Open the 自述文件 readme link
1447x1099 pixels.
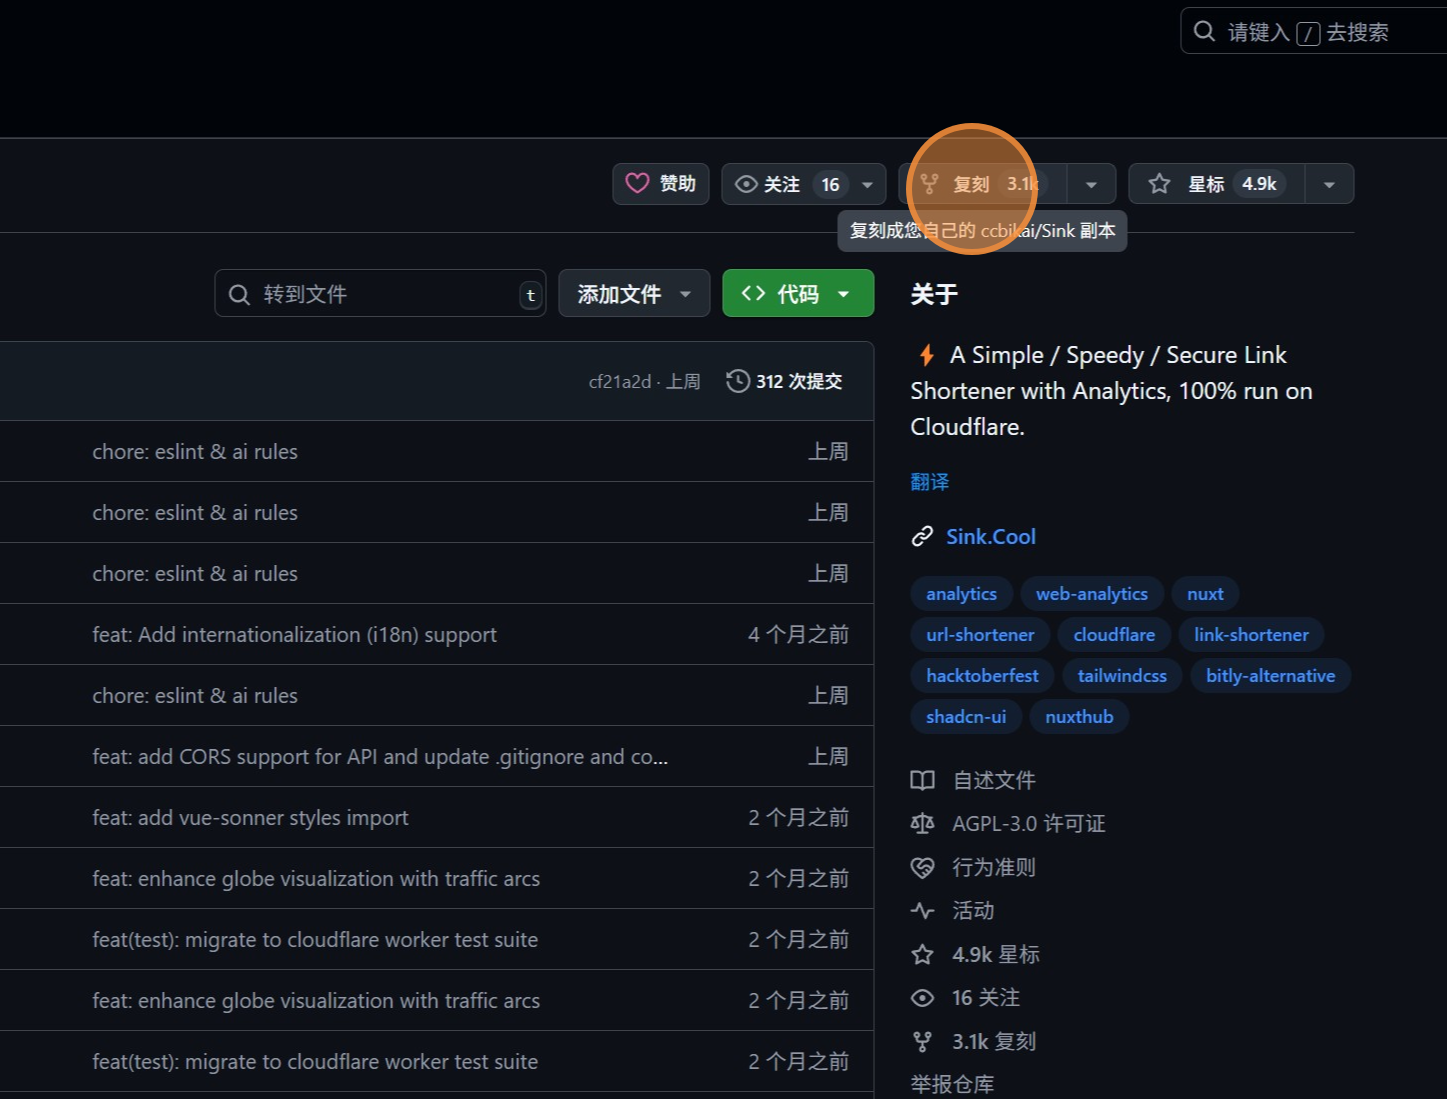(x=993, y=781)
